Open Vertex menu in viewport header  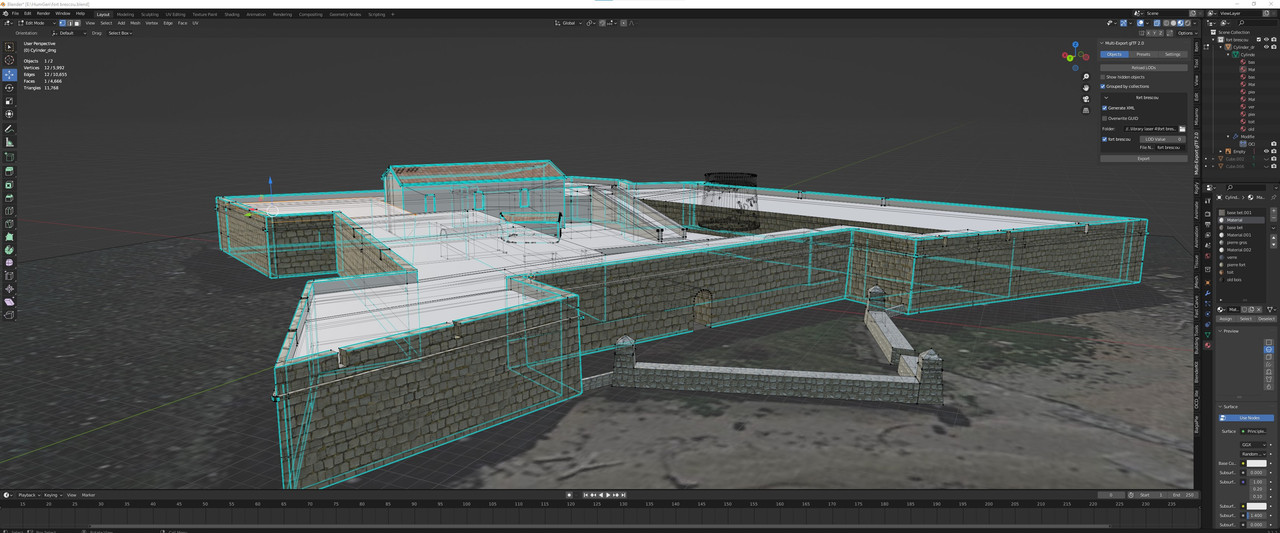(152, 23)
